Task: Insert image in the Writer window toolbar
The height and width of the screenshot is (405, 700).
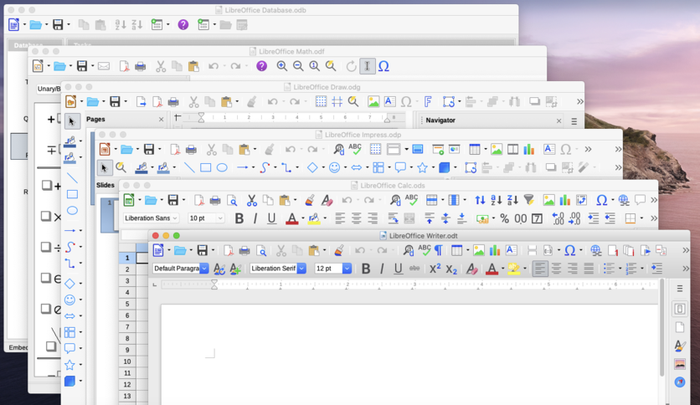Action: pos(479,251)
